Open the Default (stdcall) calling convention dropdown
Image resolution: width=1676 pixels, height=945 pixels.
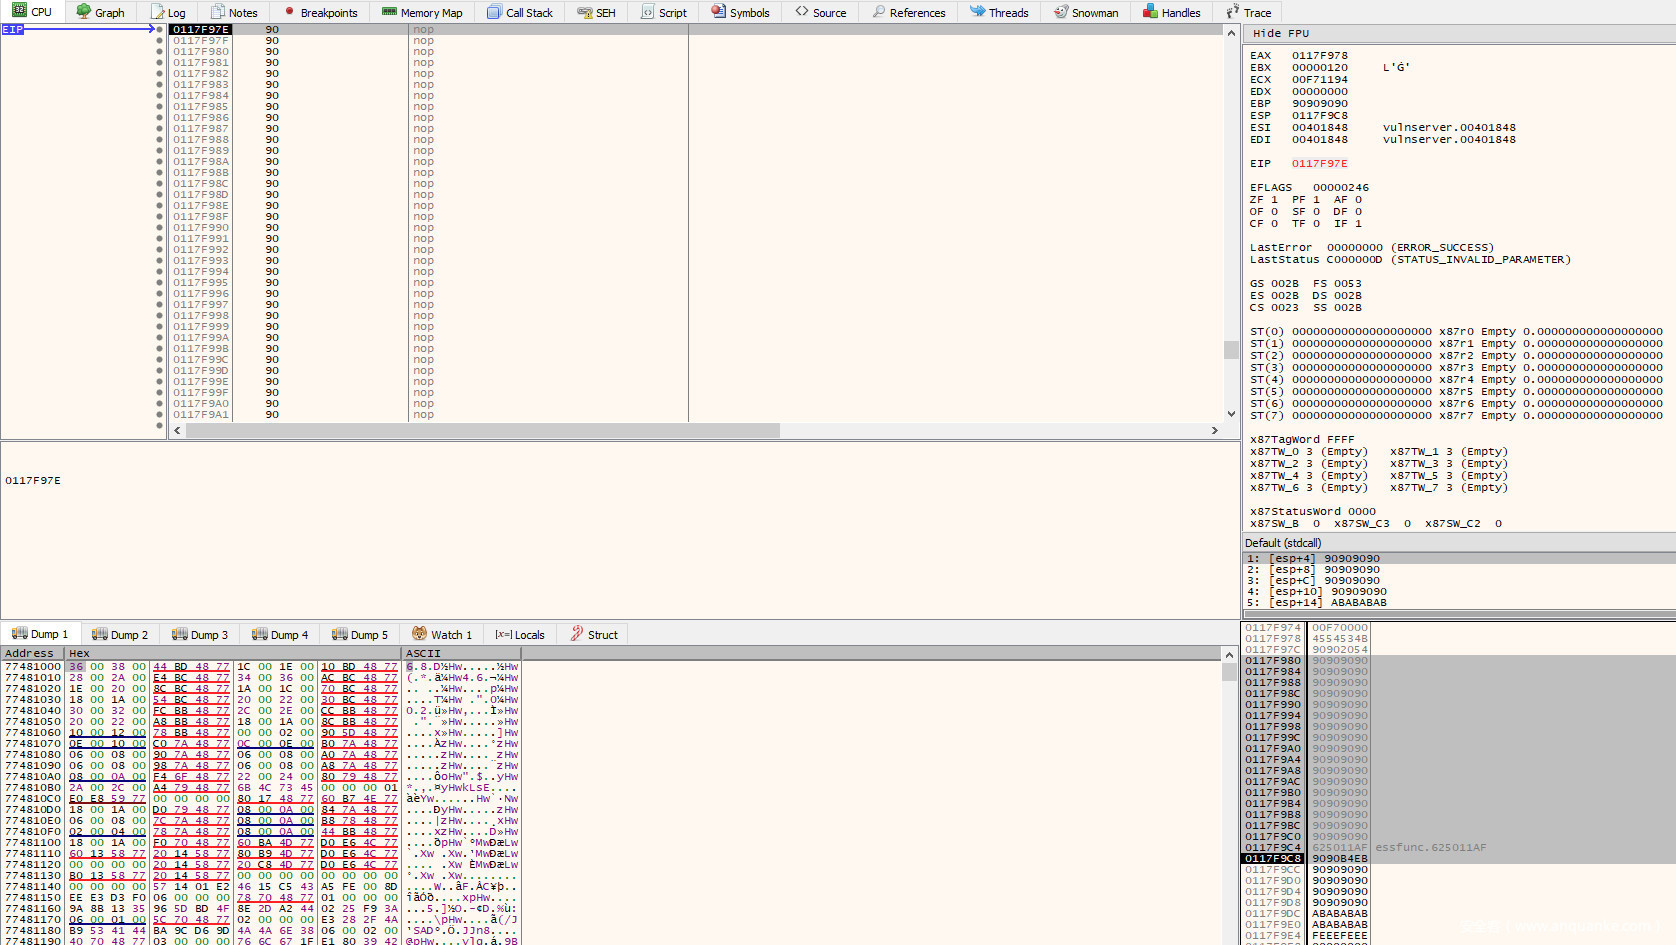tap(1283, 543)
